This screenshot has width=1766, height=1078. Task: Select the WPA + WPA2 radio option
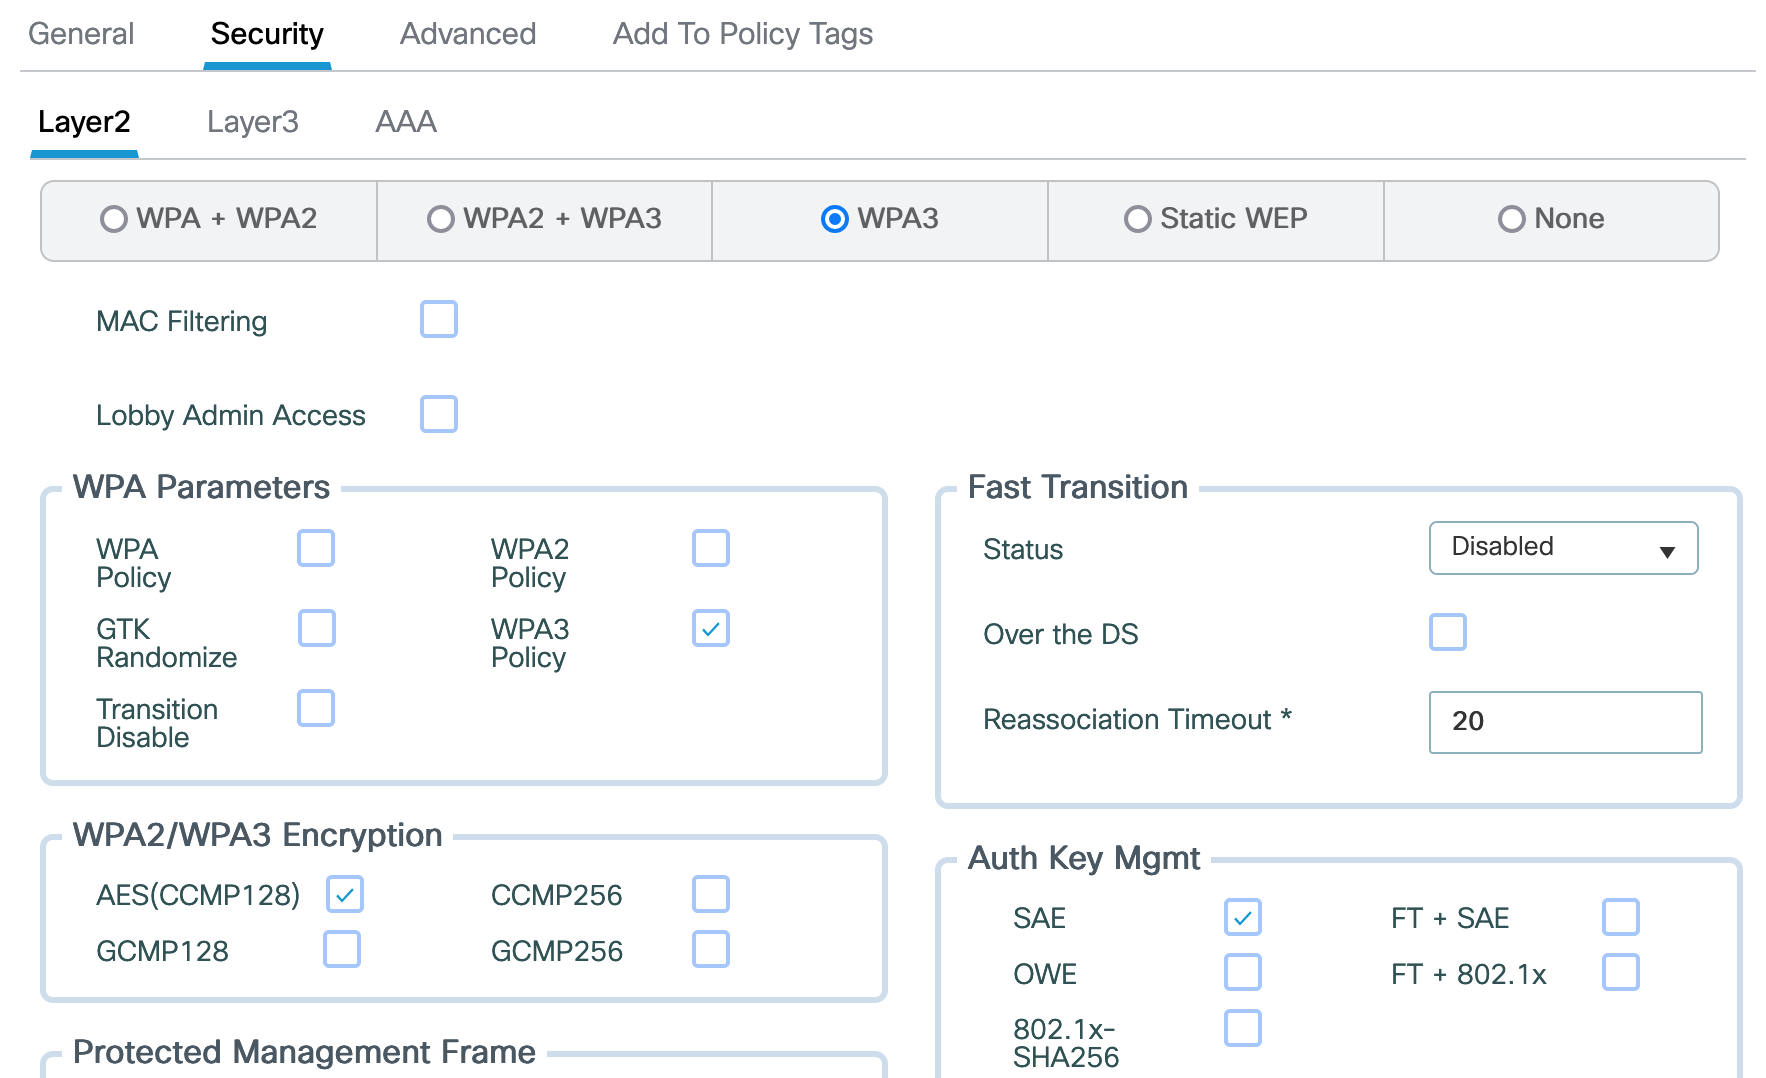pyautogui.click(x=114, y=219)
